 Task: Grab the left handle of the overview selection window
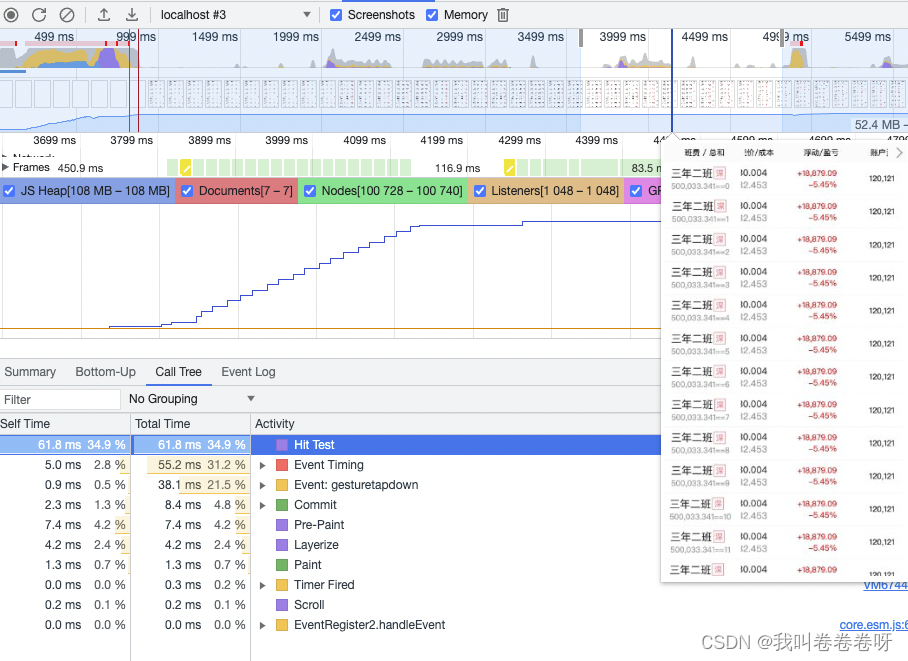pyautogui.click(x=581, y=38)
